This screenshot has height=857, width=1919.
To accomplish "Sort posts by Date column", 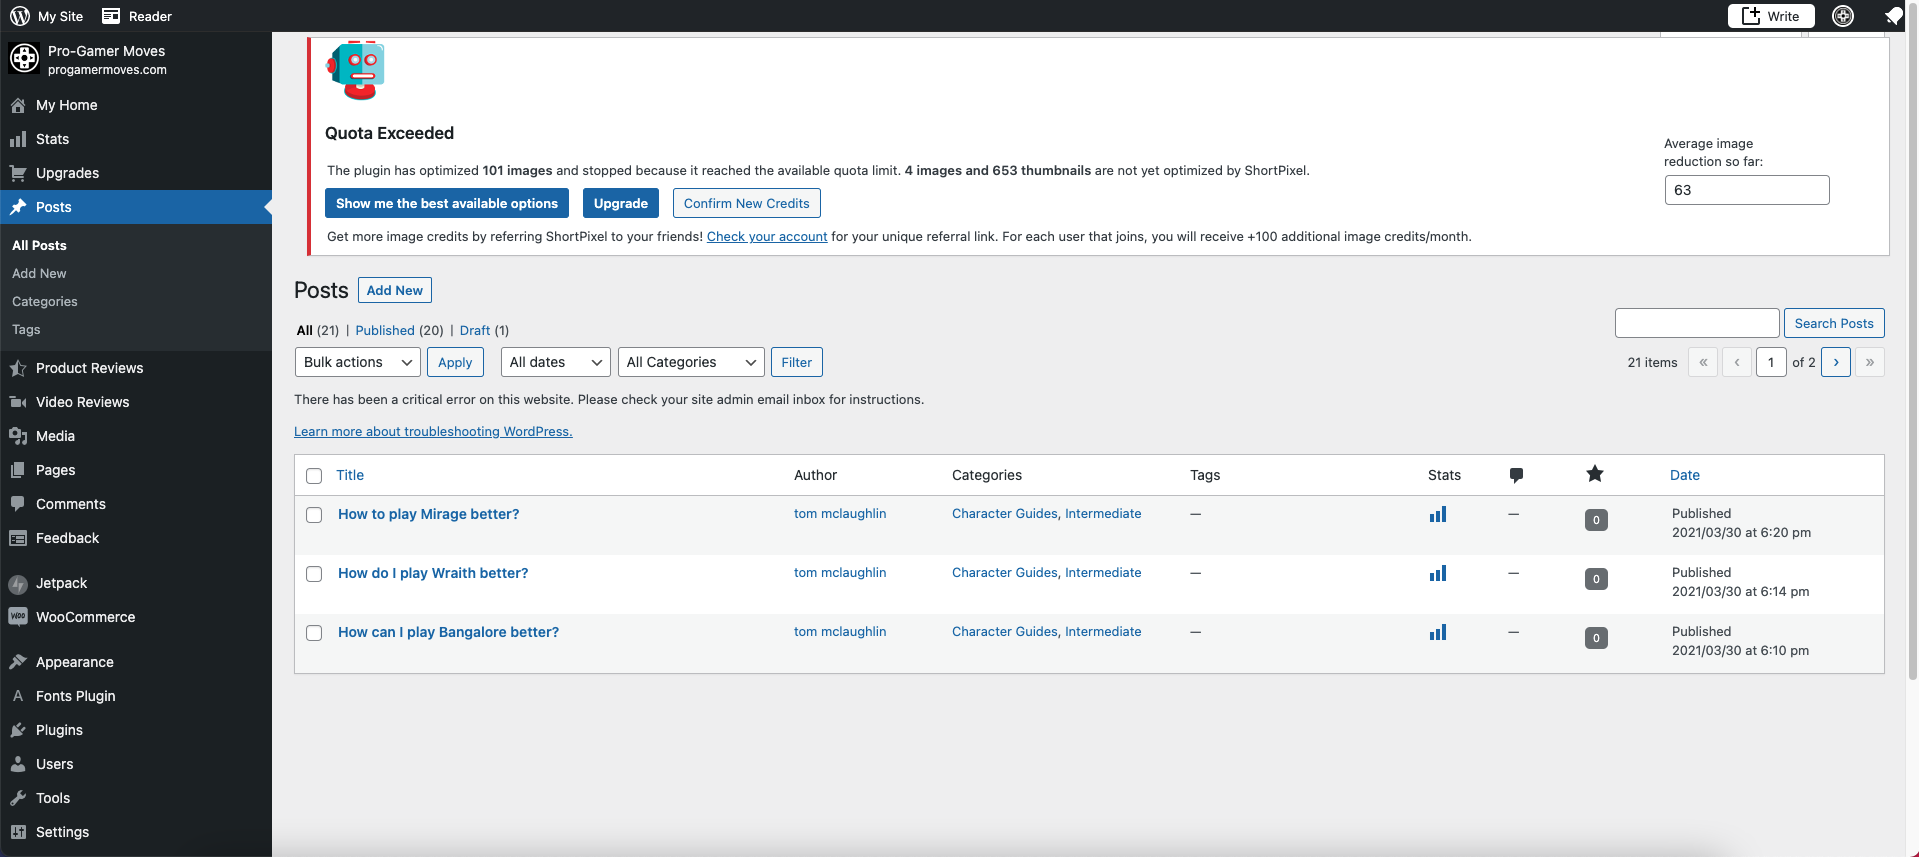I will [1685, 475].
